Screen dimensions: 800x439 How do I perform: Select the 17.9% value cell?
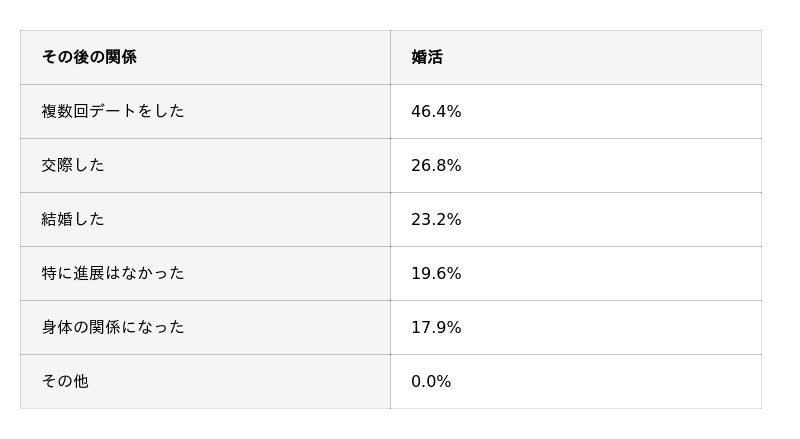pos(436,327)
